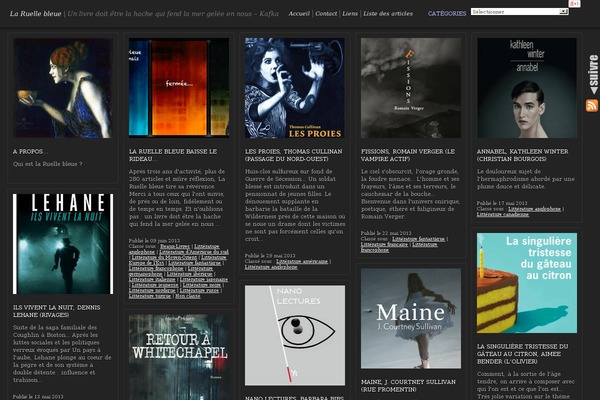Image resolution: width=600 pixels, height=400 pixels.
Task: Open the Annabel Kathleen Winter cover
Action: [527, 88]
